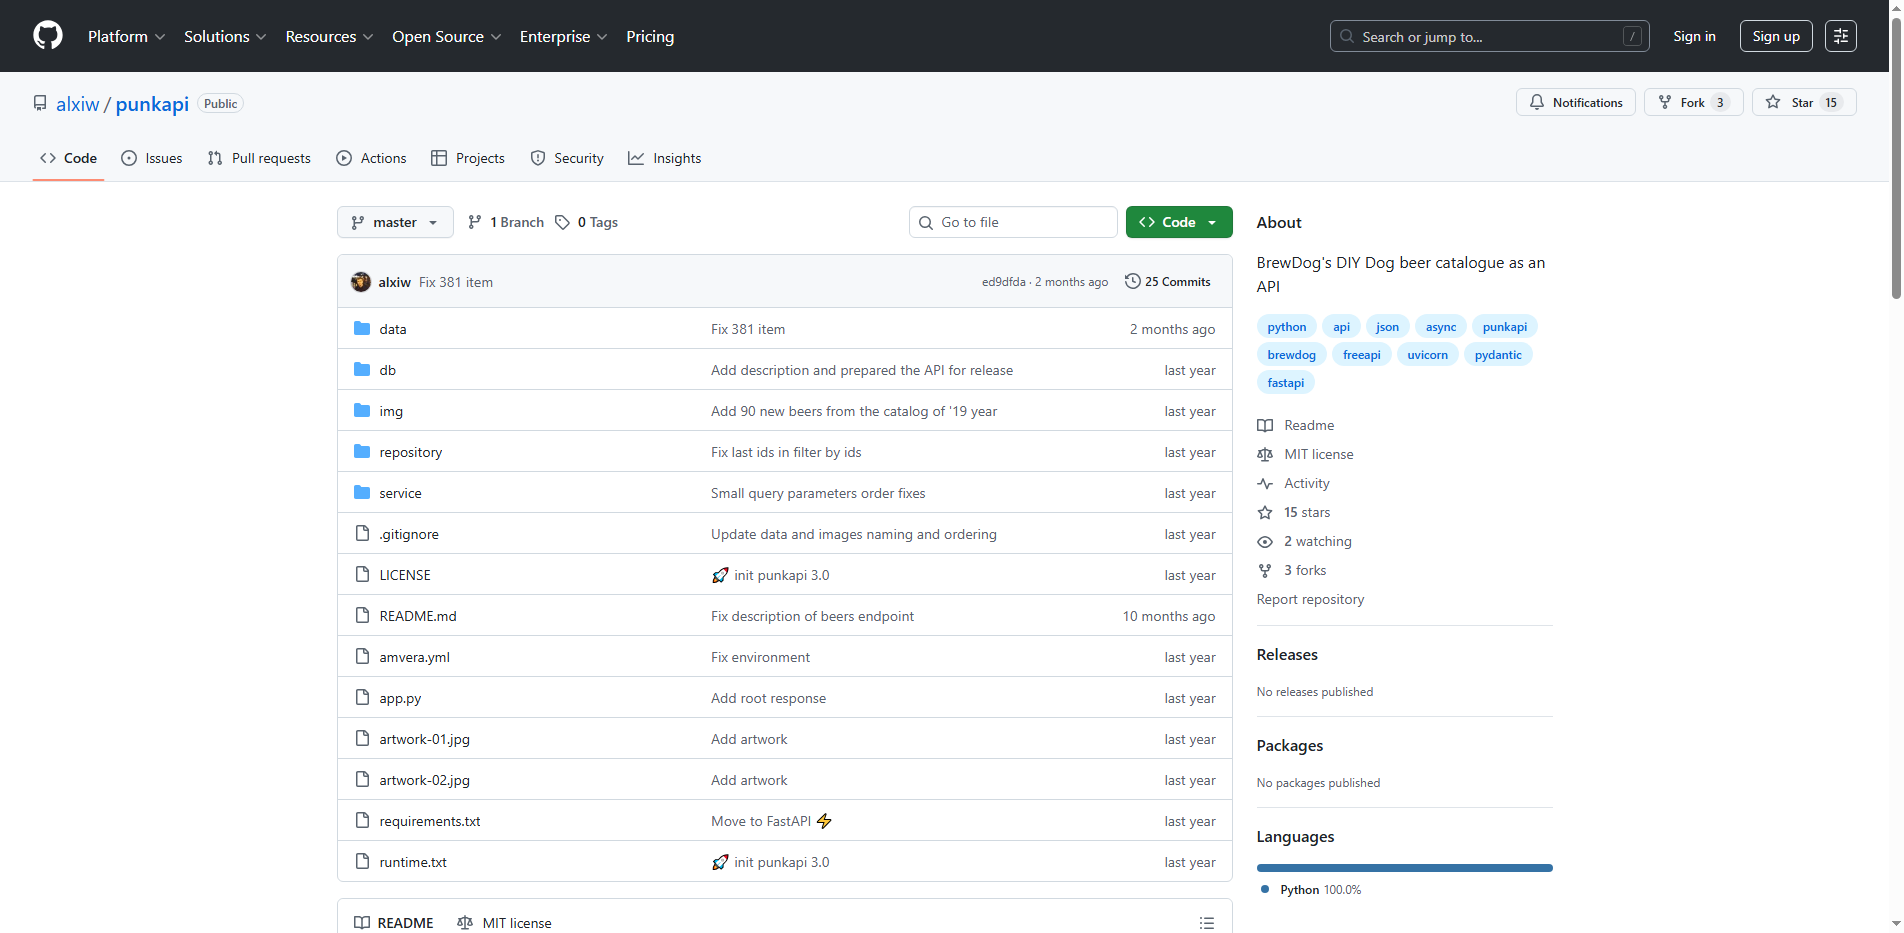Click the data folder icon
This screenshot has height=933, width=1904.
(x=362, y=329)
